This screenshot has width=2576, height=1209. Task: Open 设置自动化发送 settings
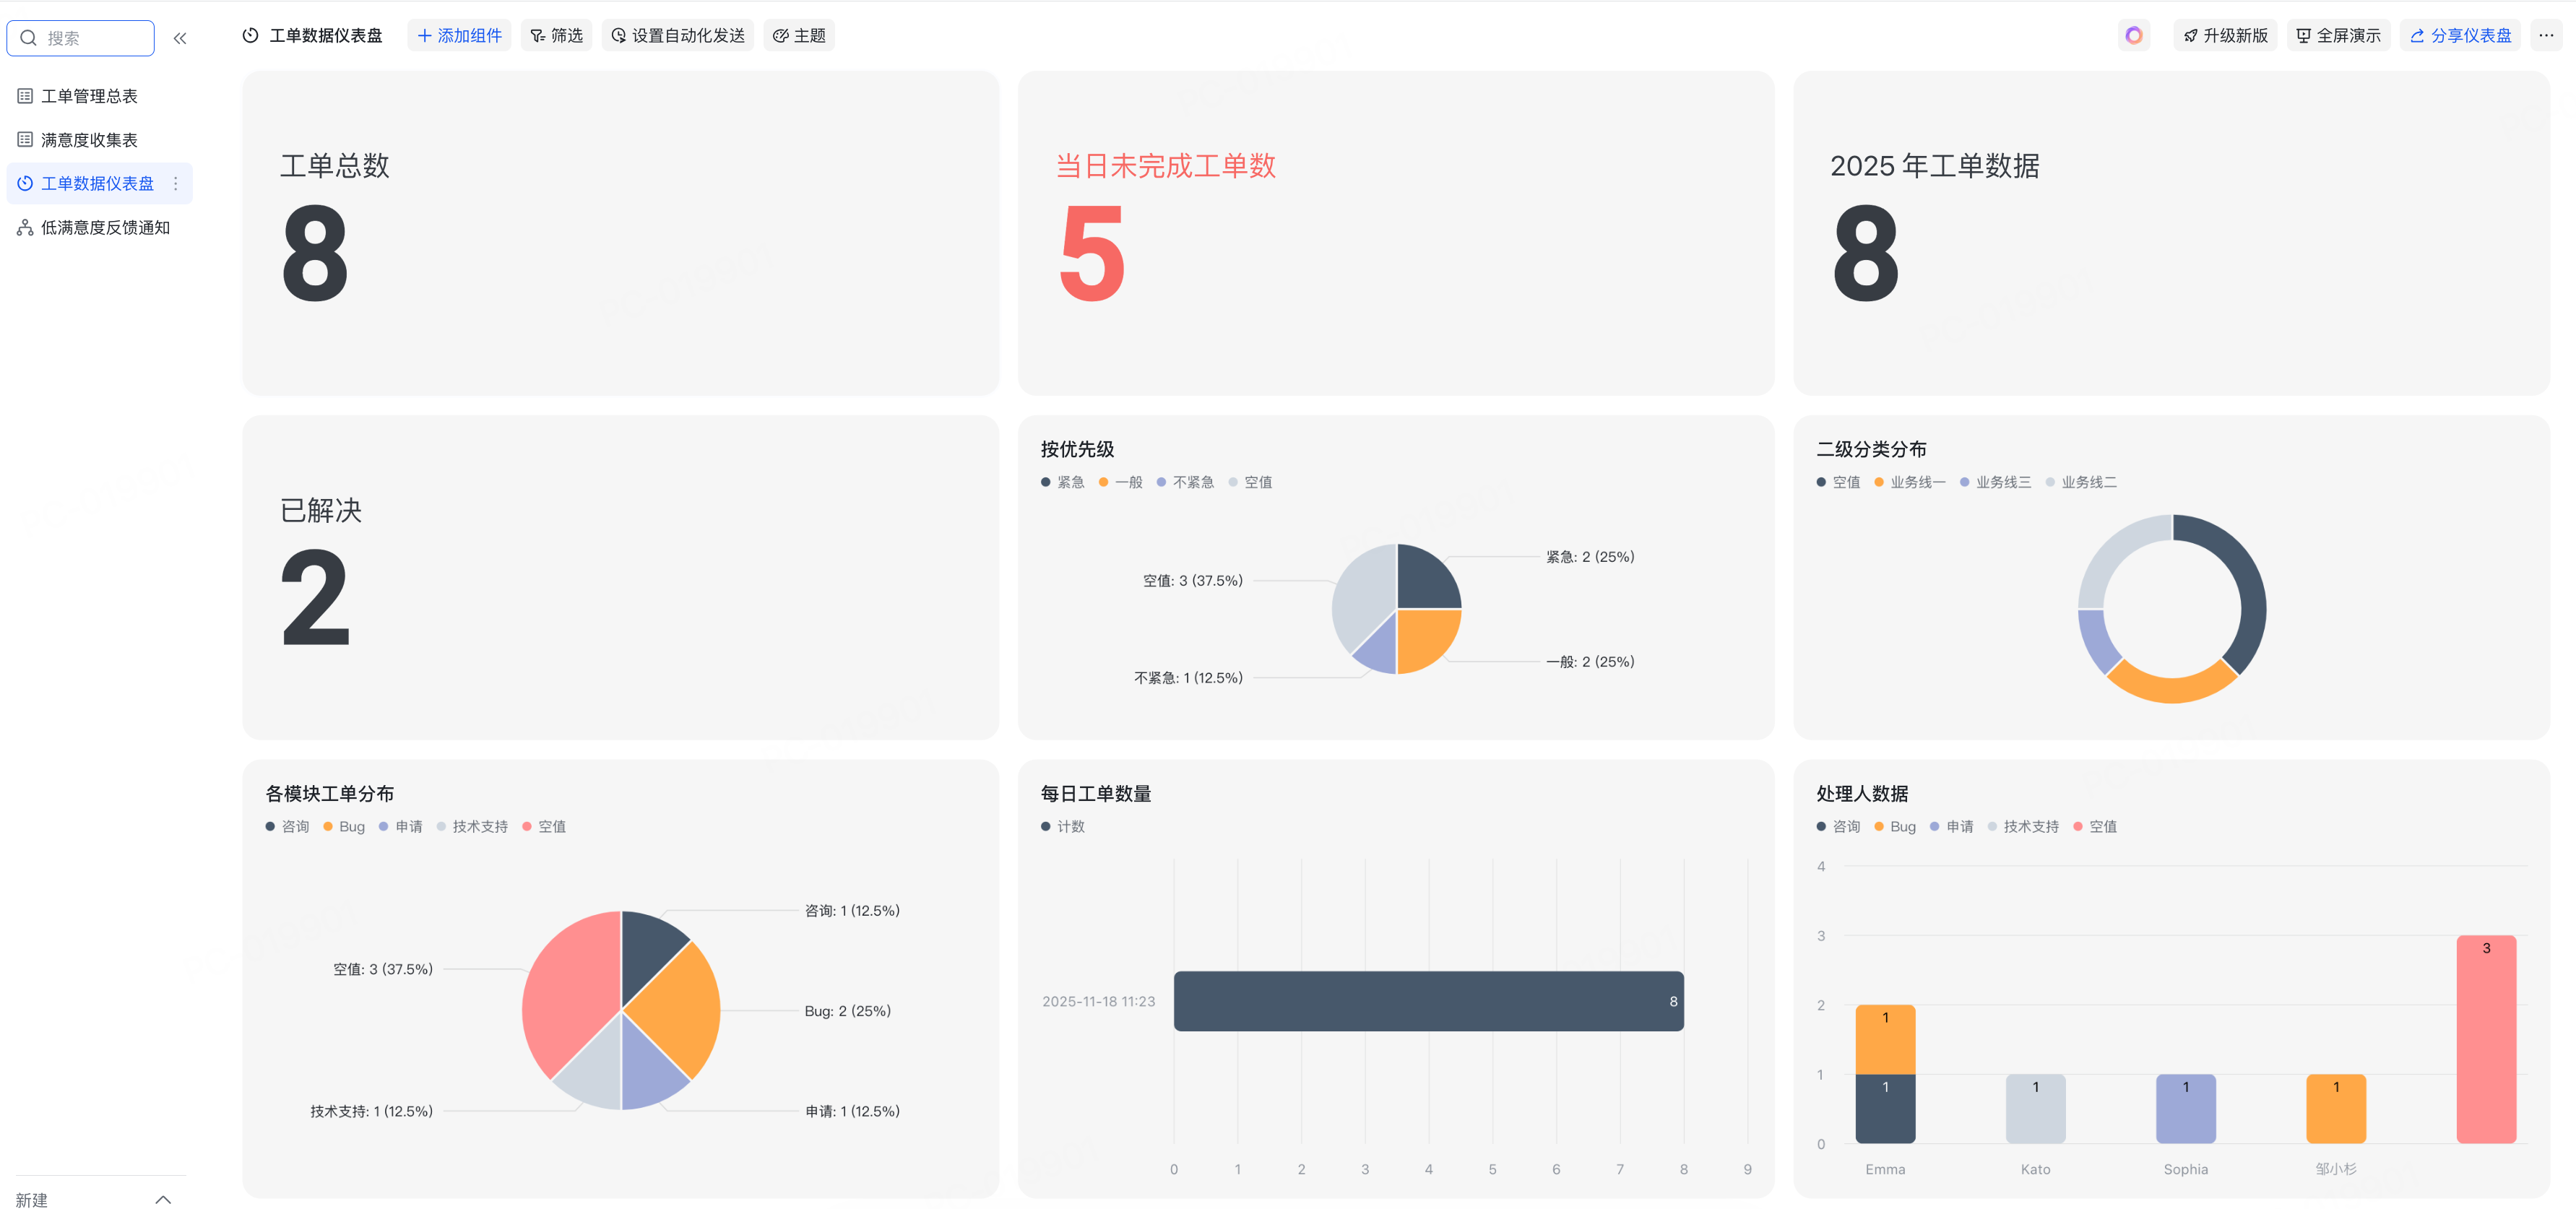pyautogui.click(x=678, y=36)
